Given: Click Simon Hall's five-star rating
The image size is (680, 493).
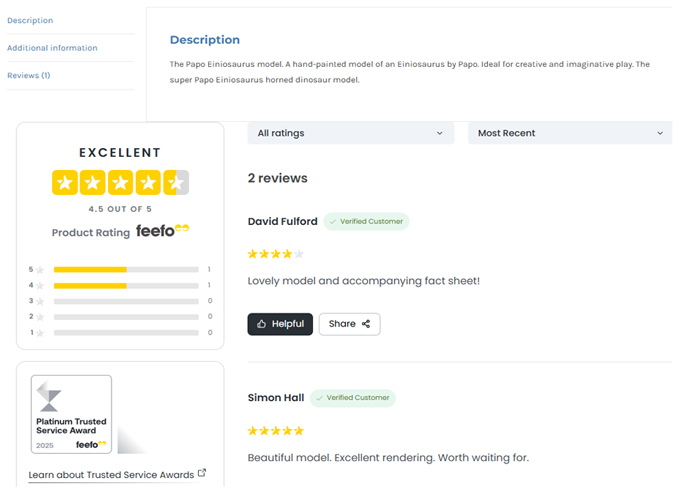Looking at the screenshot, I should (275, 431).
